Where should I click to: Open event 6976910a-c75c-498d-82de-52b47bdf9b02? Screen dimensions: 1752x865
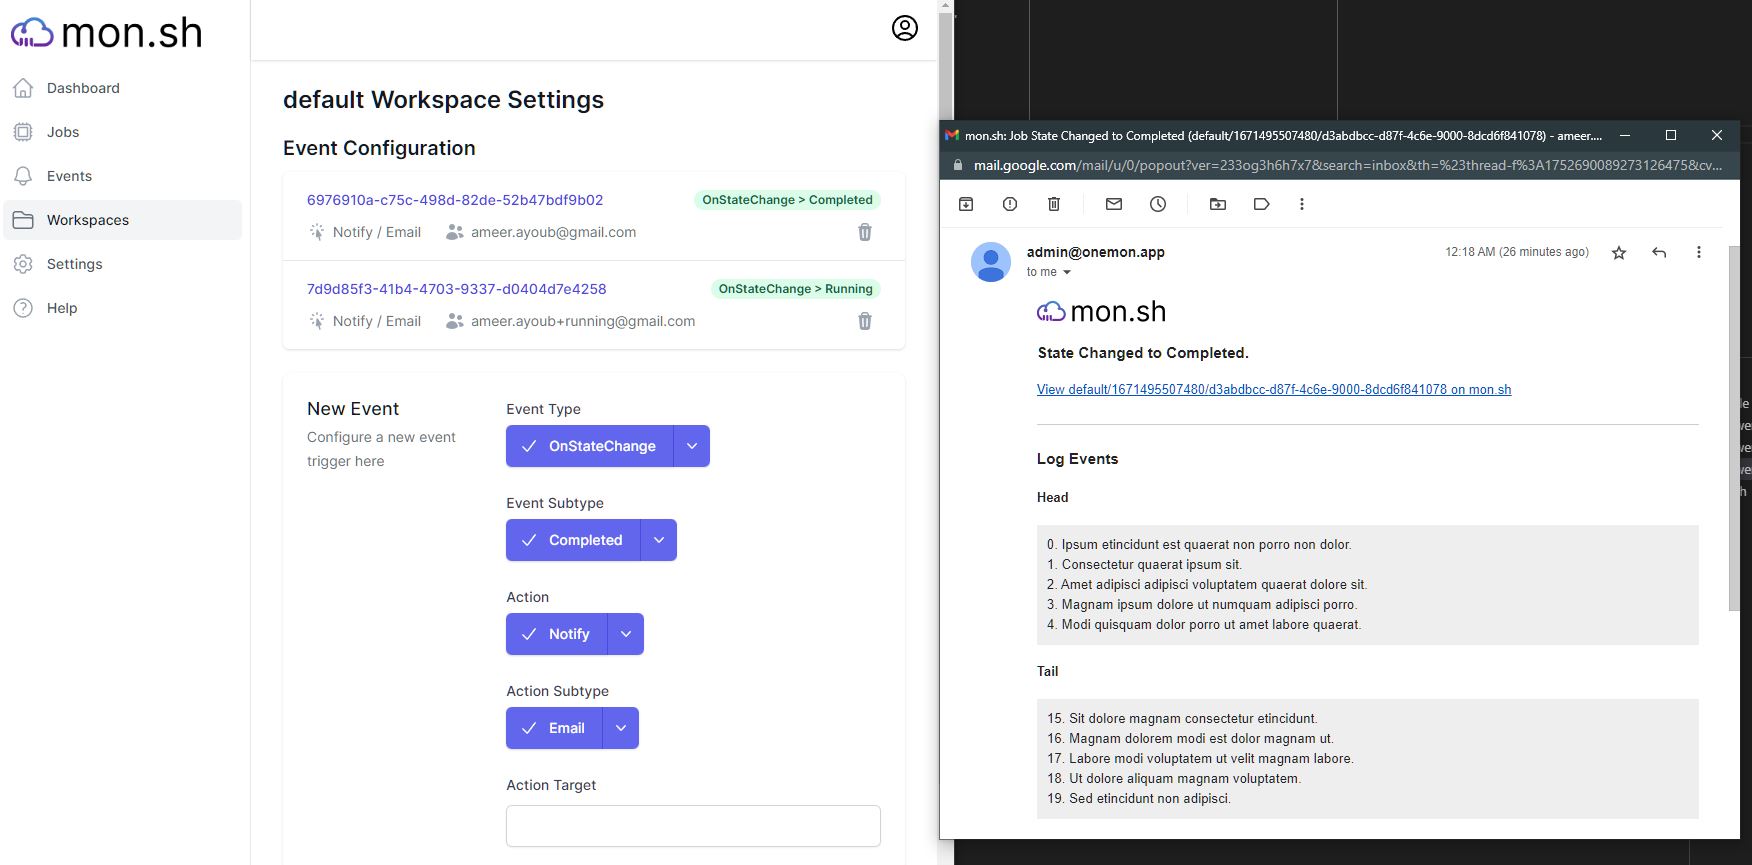[x=455, y=200]
